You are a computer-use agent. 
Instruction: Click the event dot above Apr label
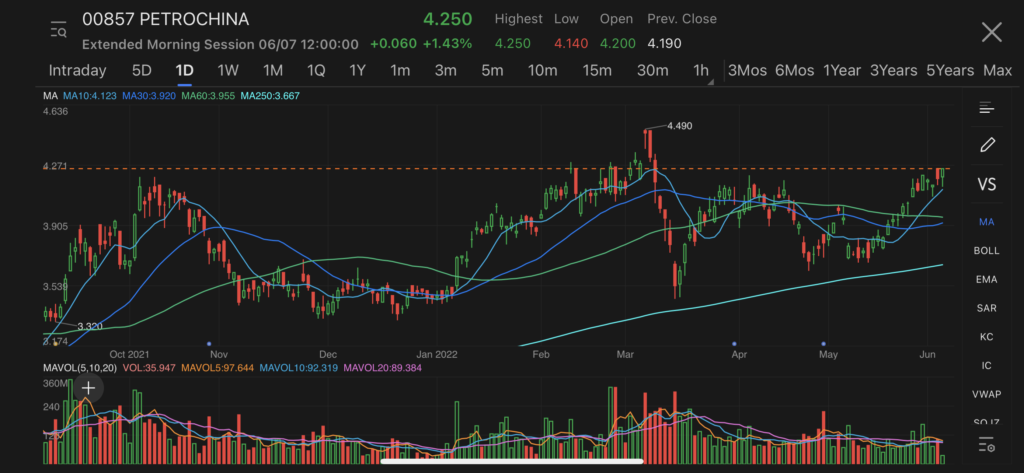734,343
